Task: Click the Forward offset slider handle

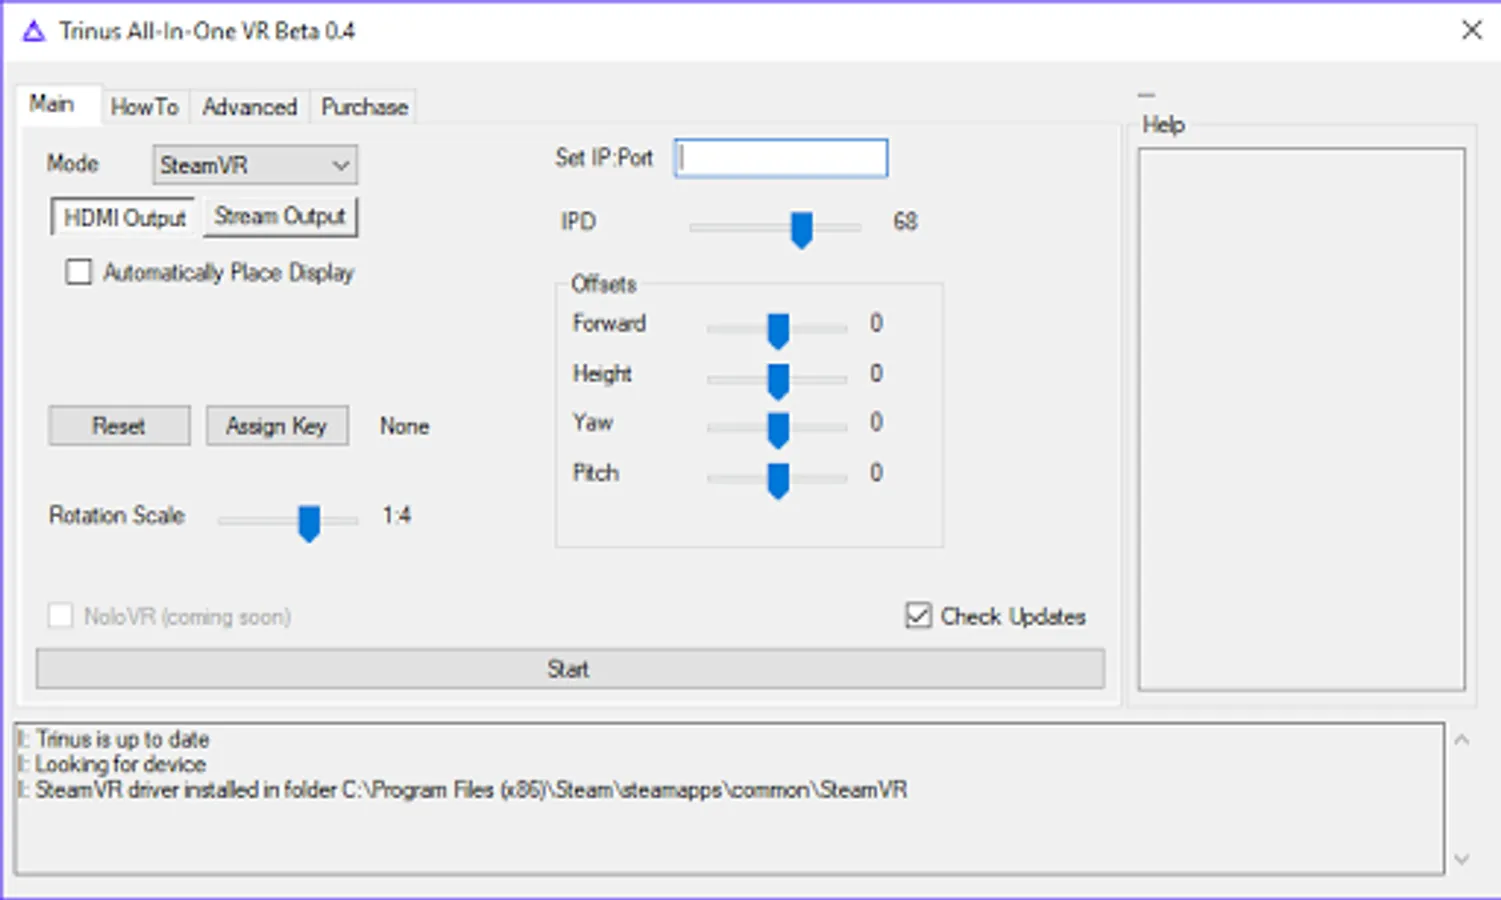Action: pos(778,330)
